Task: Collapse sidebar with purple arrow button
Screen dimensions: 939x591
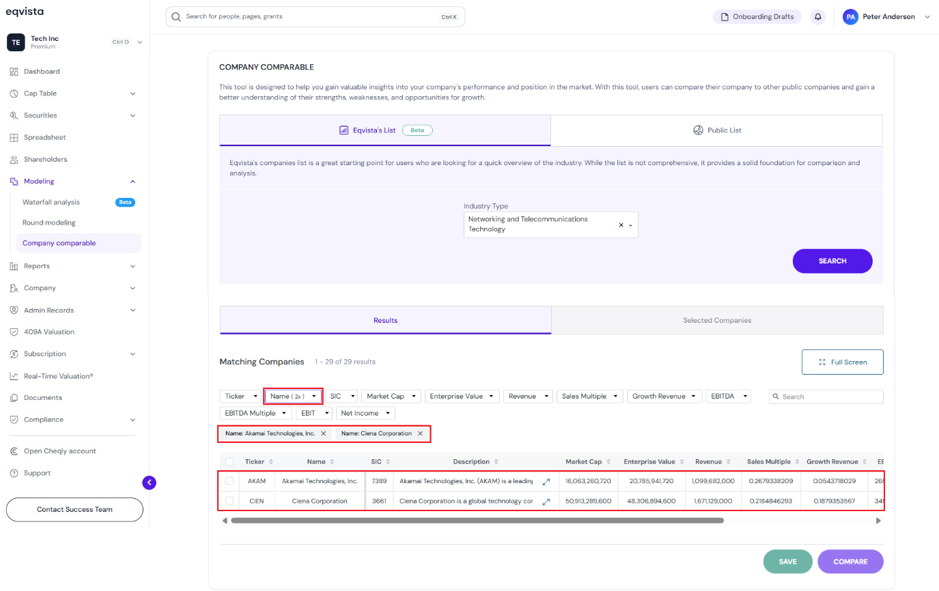Action: coord(149,483)
